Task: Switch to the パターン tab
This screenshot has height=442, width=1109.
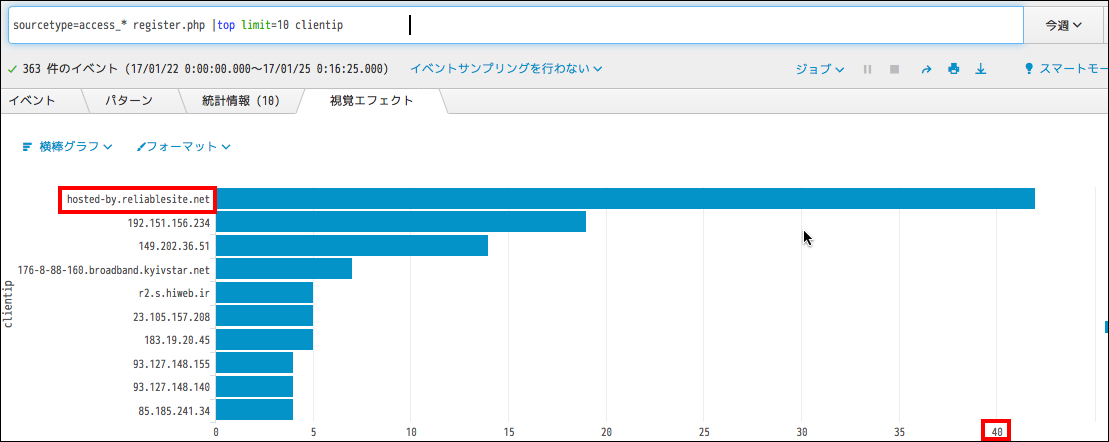Action: pos(129,101)
